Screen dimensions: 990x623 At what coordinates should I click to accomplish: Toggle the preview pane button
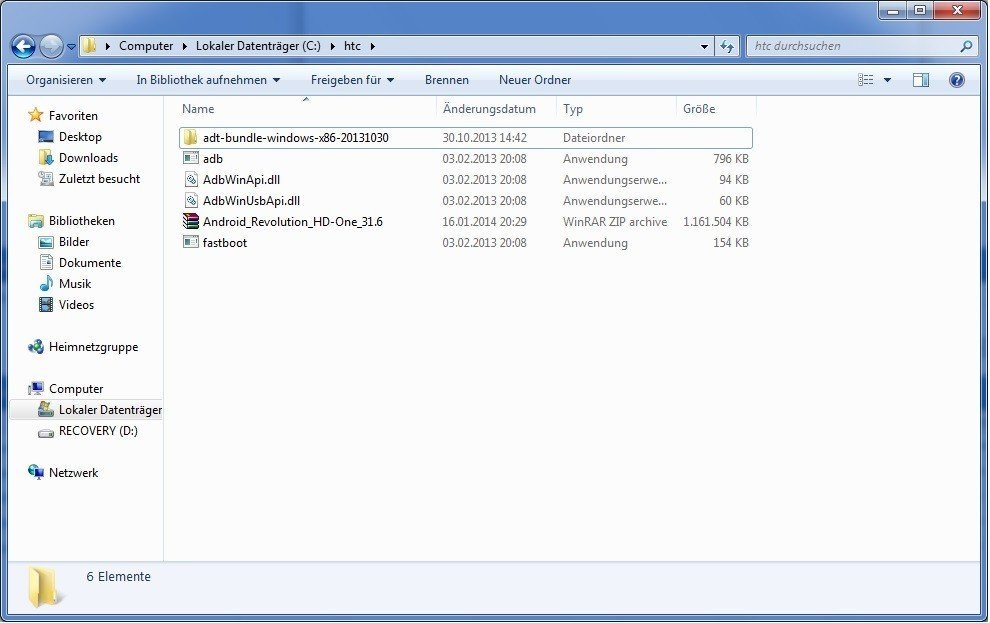921,80
